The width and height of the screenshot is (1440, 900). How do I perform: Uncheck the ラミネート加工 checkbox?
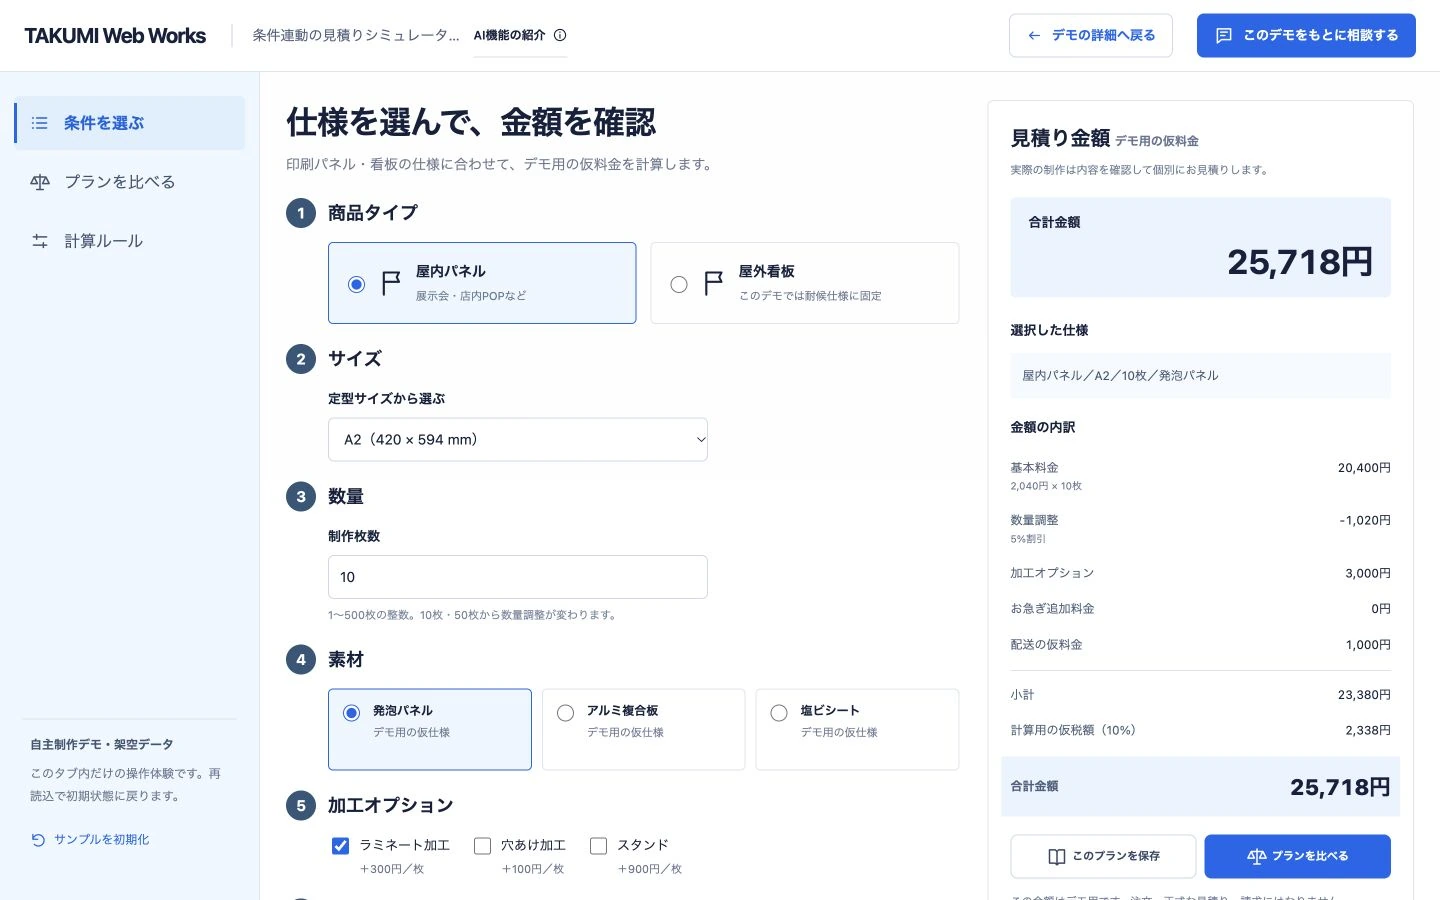click(x=340, y=846)
